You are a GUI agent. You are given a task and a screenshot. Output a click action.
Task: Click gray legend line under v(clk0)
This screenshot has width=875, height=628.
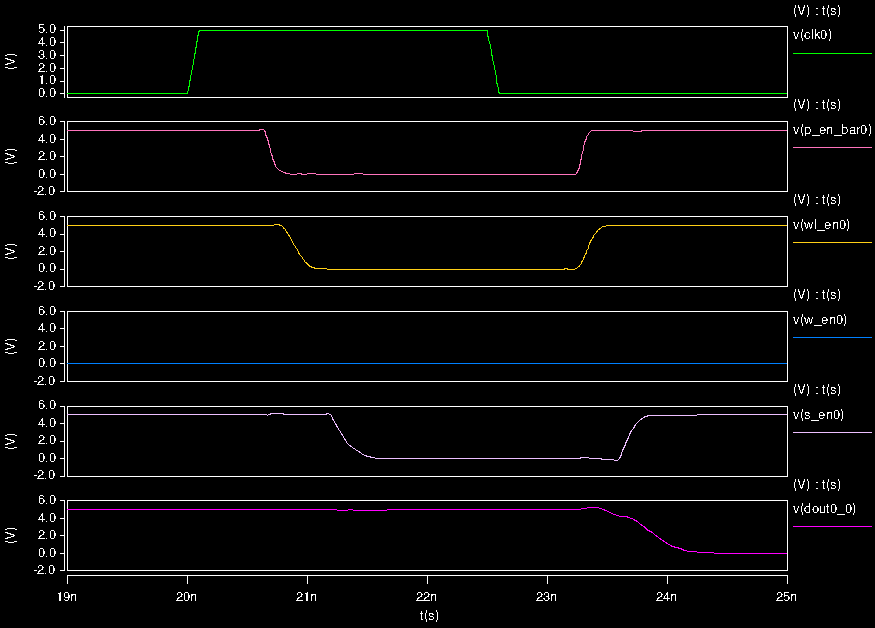point(831,53)
